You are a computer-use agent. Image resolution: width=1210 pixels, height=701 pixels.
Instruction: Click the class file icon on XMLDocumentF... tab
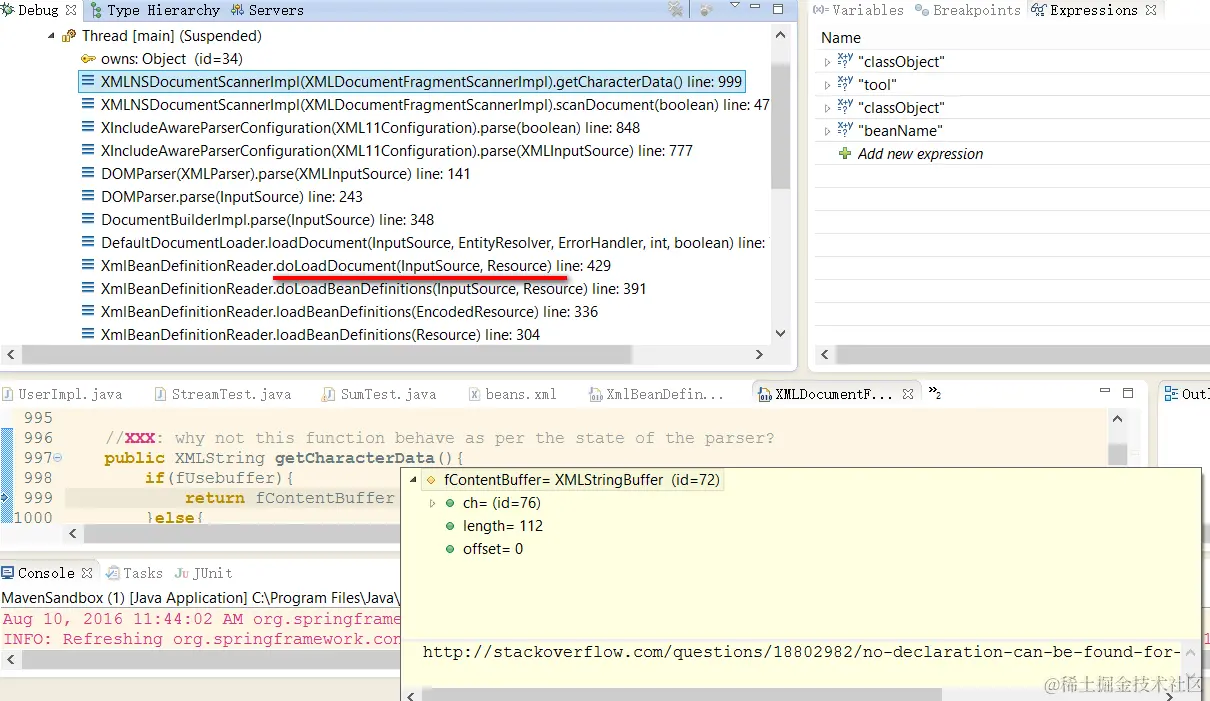[765, 394]
